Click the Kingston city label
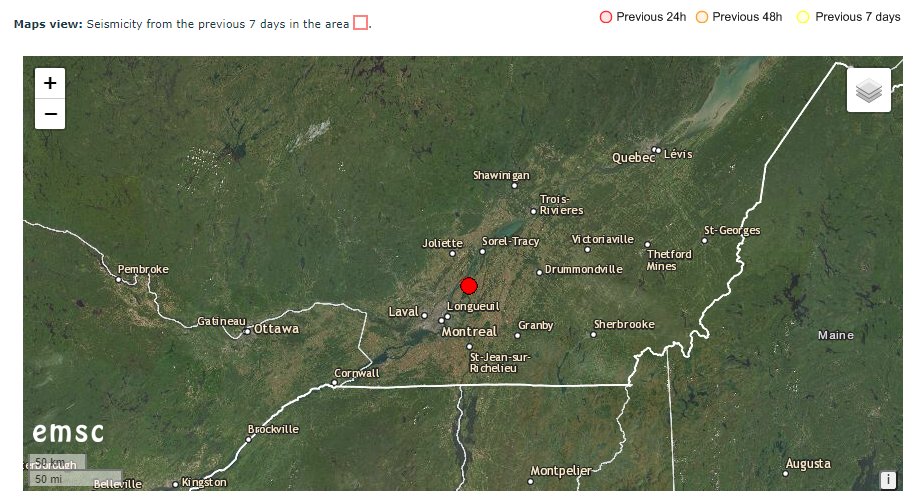This screenshot has height=504, width=921. pyautogui.click(x=204, y=482)
